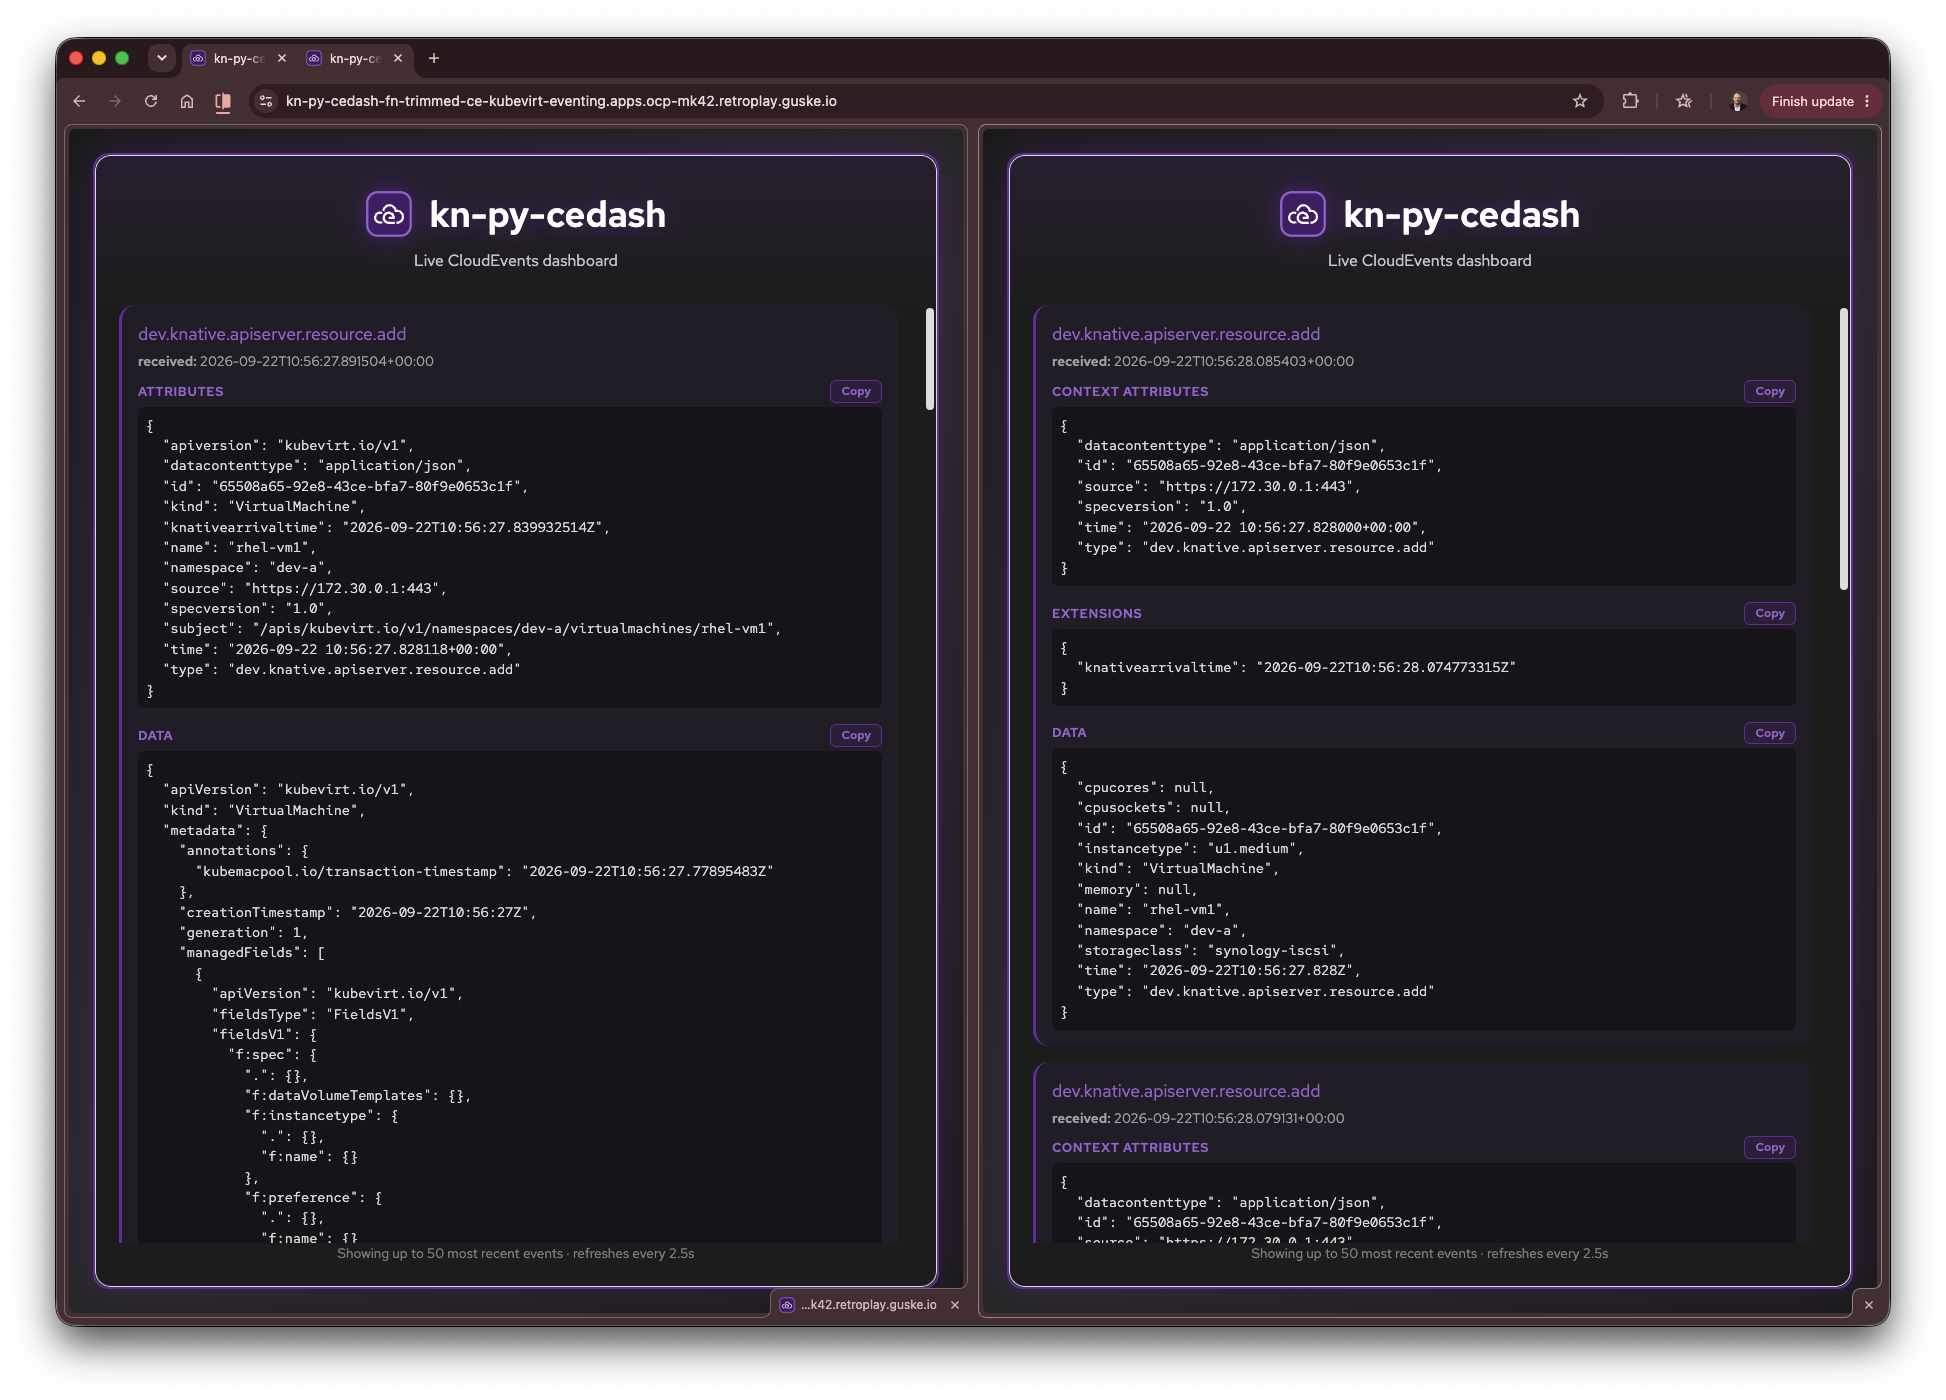Expand the tab search dropdown chevron

coord(161,58)
